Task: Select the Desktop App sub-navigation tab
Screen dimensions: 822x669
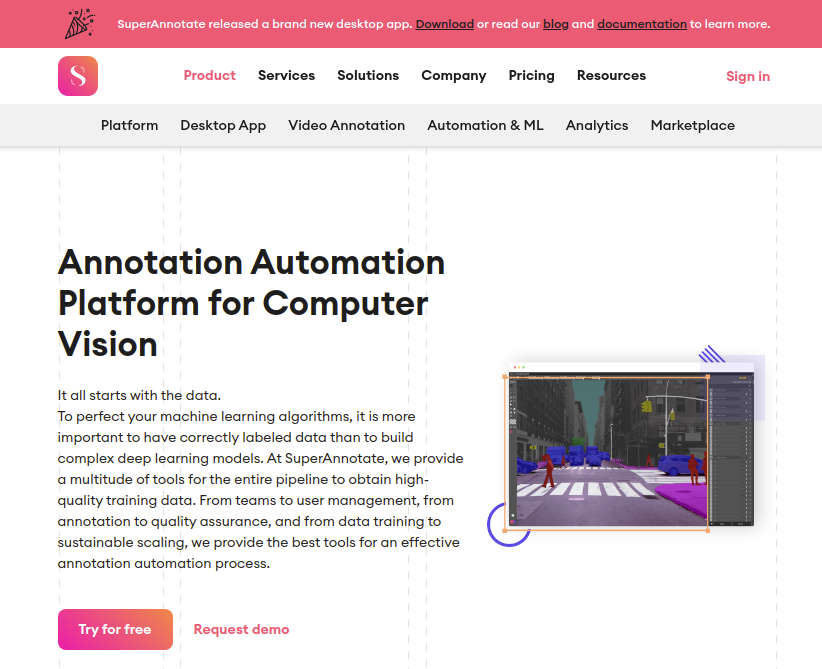Action: click(223, 125)
